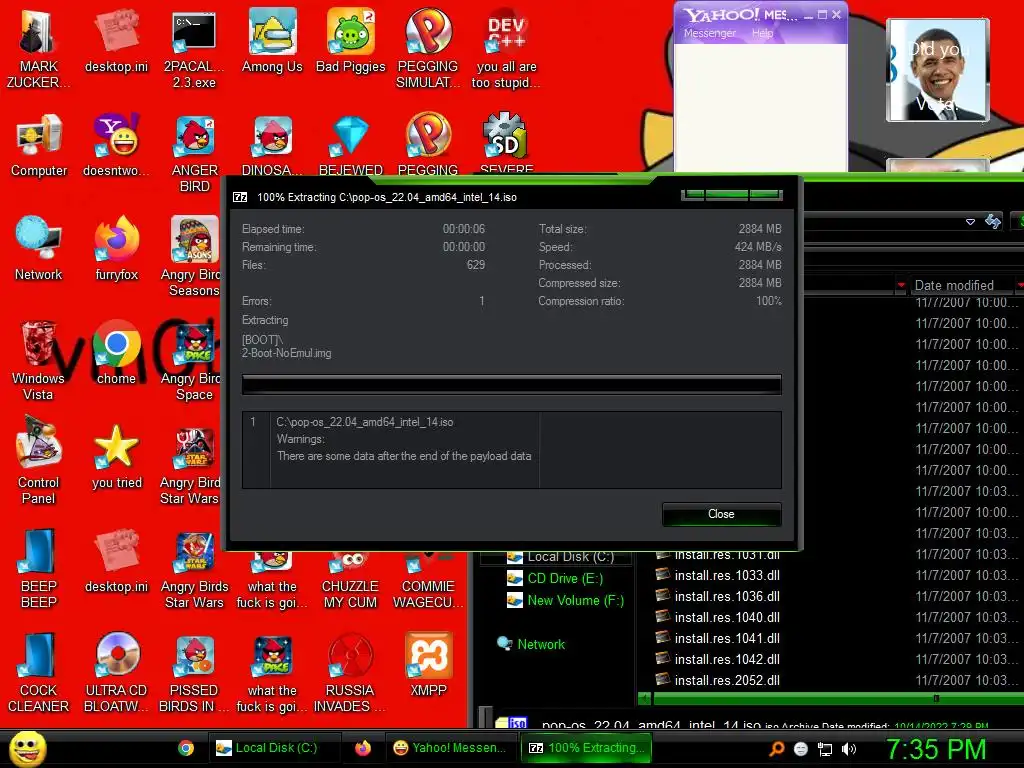1024x768 pixels.
Task: Launch the furryfox Firefox shortcut
Action: click(x=116, y=248)
